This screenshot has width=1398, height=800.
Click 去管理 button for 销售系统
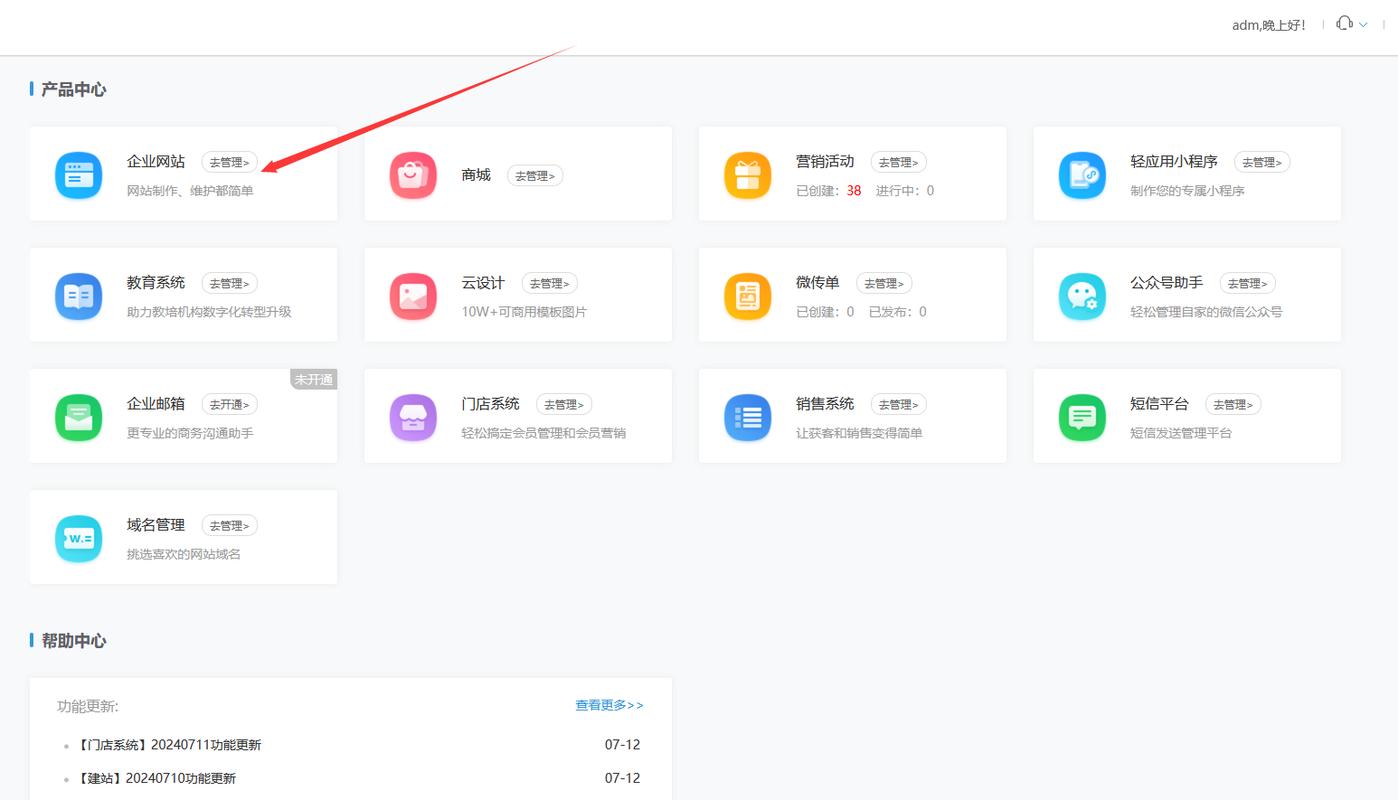(898, 404)
